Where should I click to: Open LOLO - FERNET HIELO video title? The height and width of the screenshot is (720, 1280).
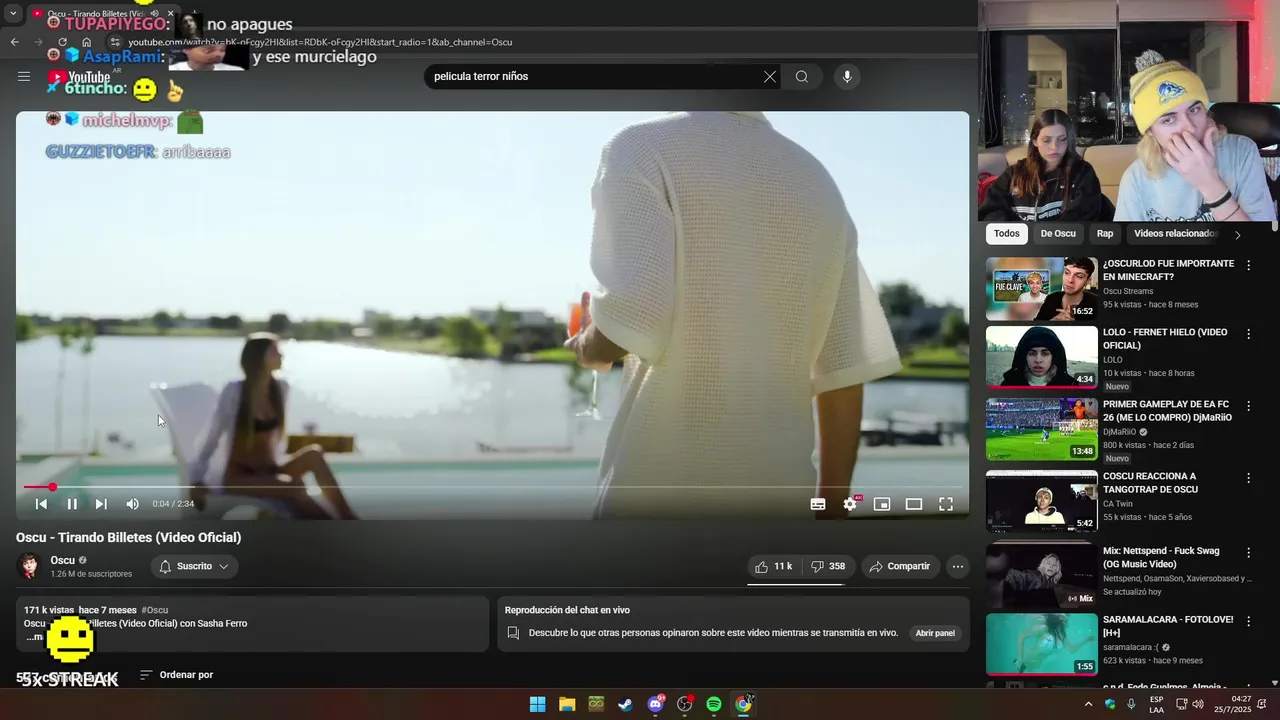[x=1165, y=339]
